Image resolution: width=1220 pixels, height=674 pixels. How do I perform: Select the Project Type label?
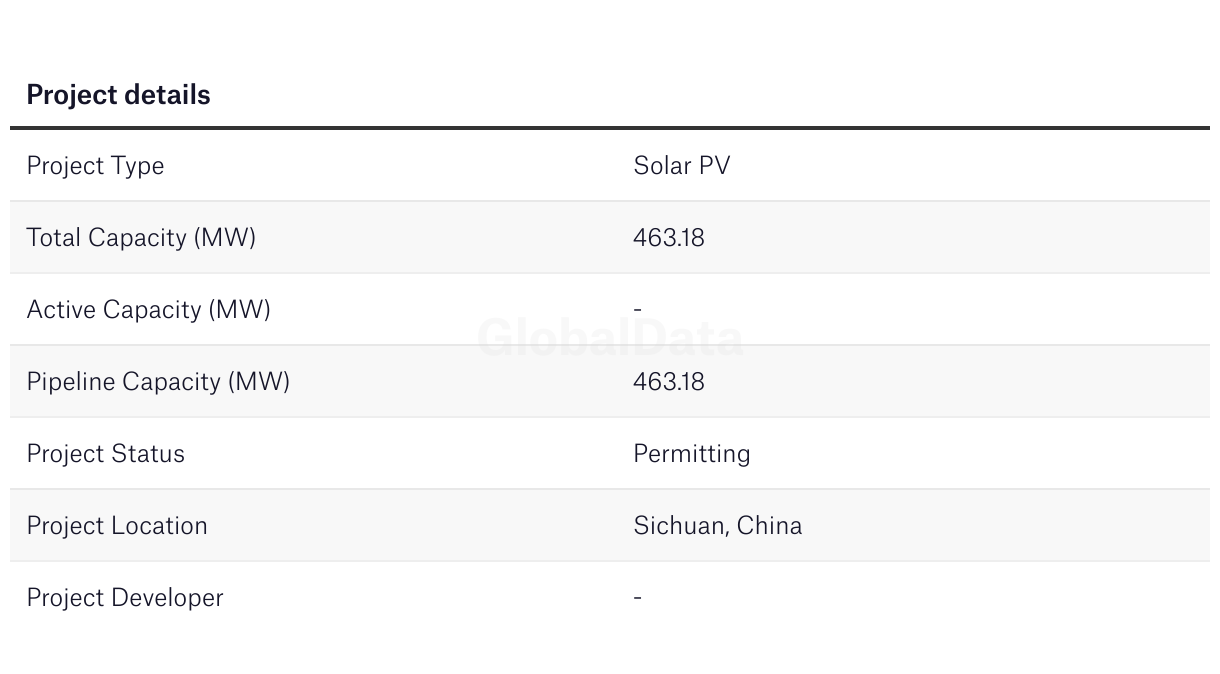95,166
